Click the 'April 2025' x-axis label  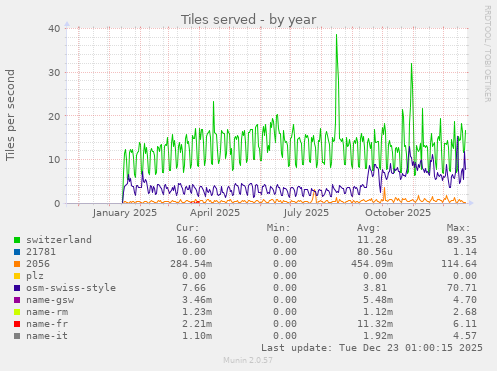click(215, 213)
